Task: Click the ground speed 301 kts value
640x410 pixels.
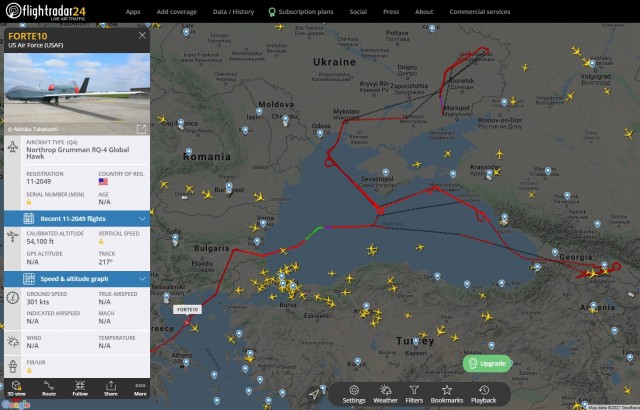Action: tap(38, 302)
